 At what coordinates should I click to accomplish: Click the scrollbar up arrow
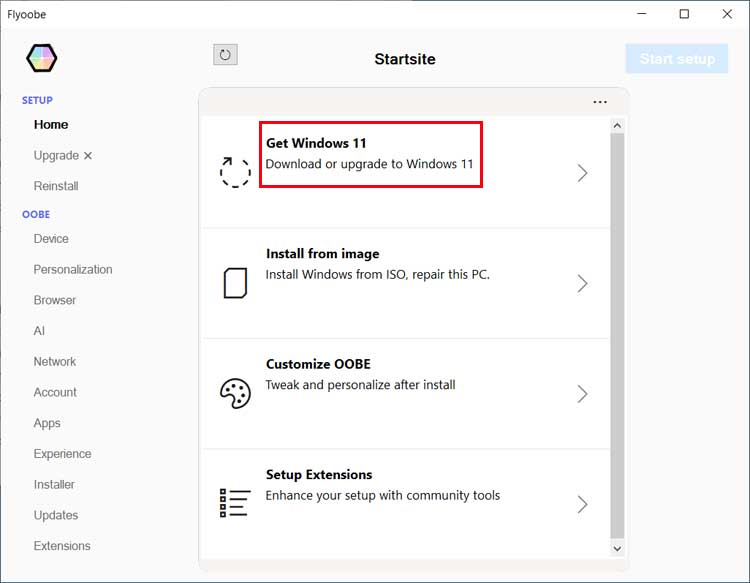(617, 126)
